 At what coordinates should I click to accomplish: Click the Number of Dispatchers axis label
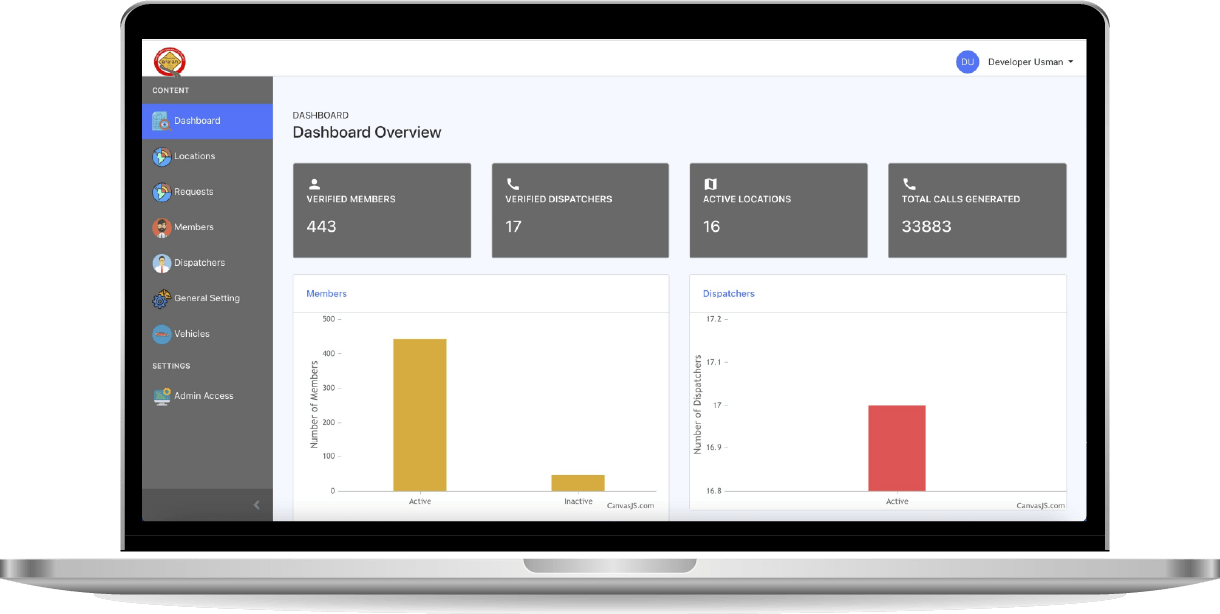(x=698, y=404)
